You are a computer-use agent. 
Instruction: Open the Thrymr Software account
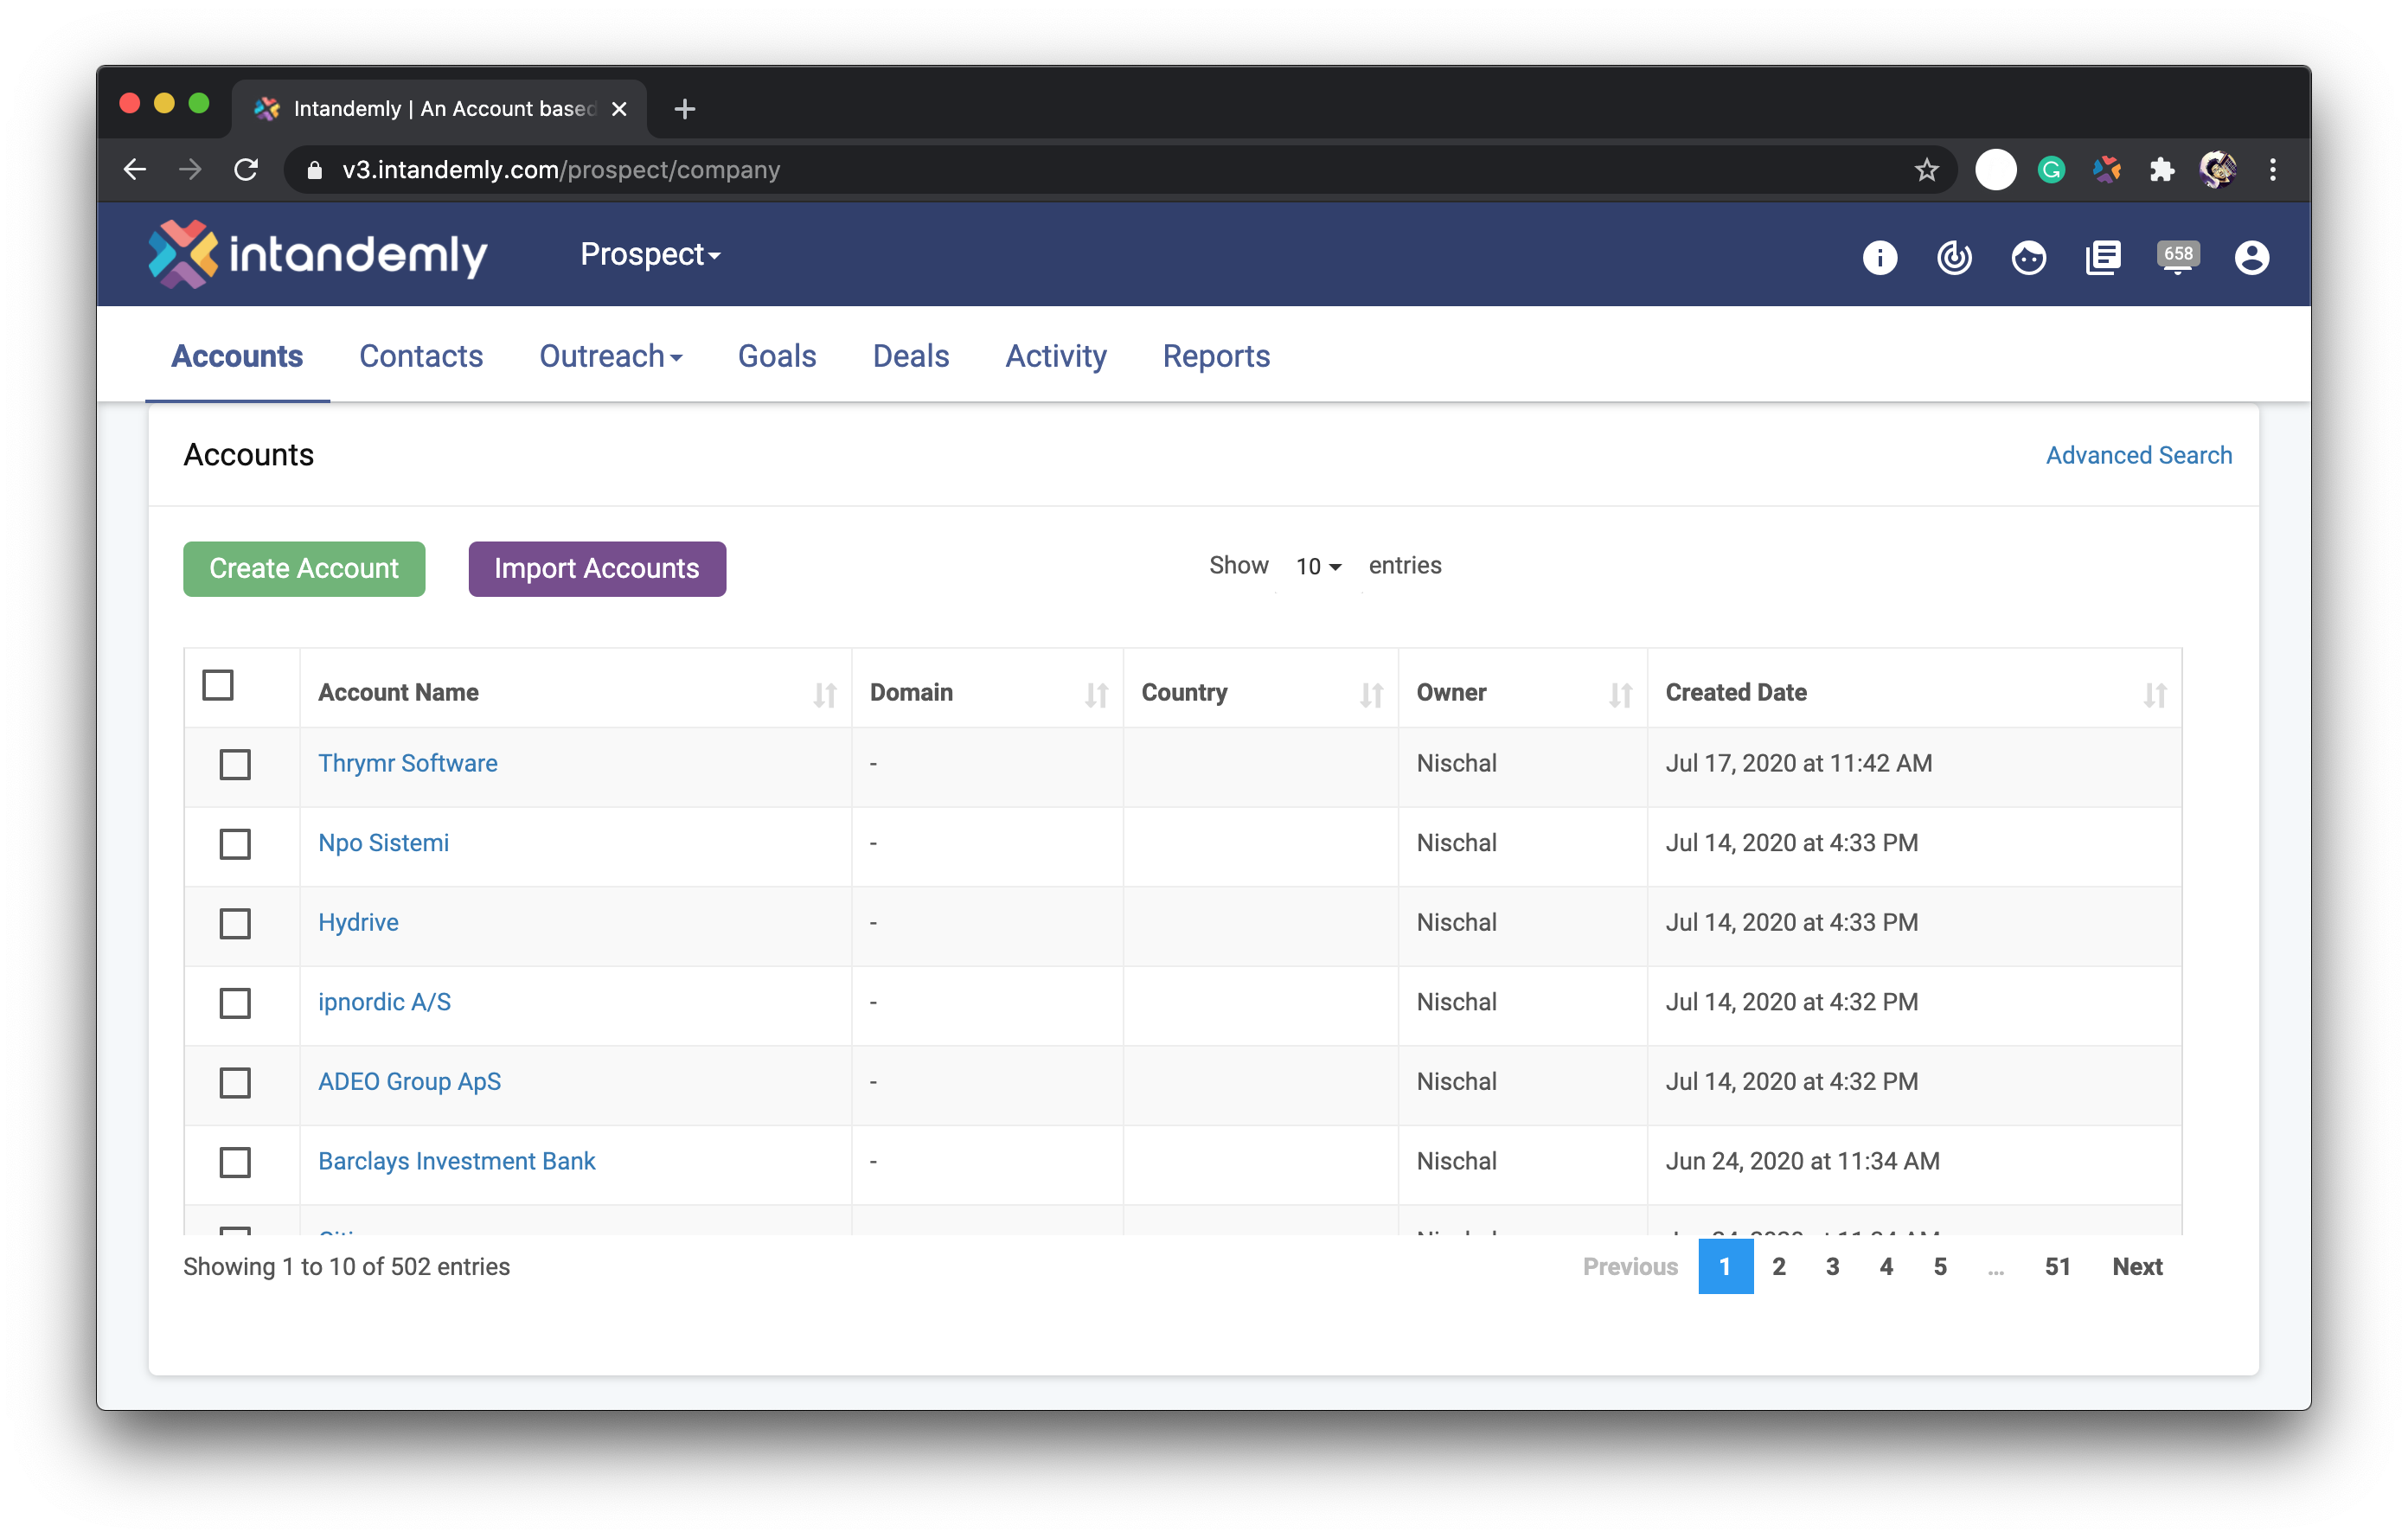click(408, 763)
